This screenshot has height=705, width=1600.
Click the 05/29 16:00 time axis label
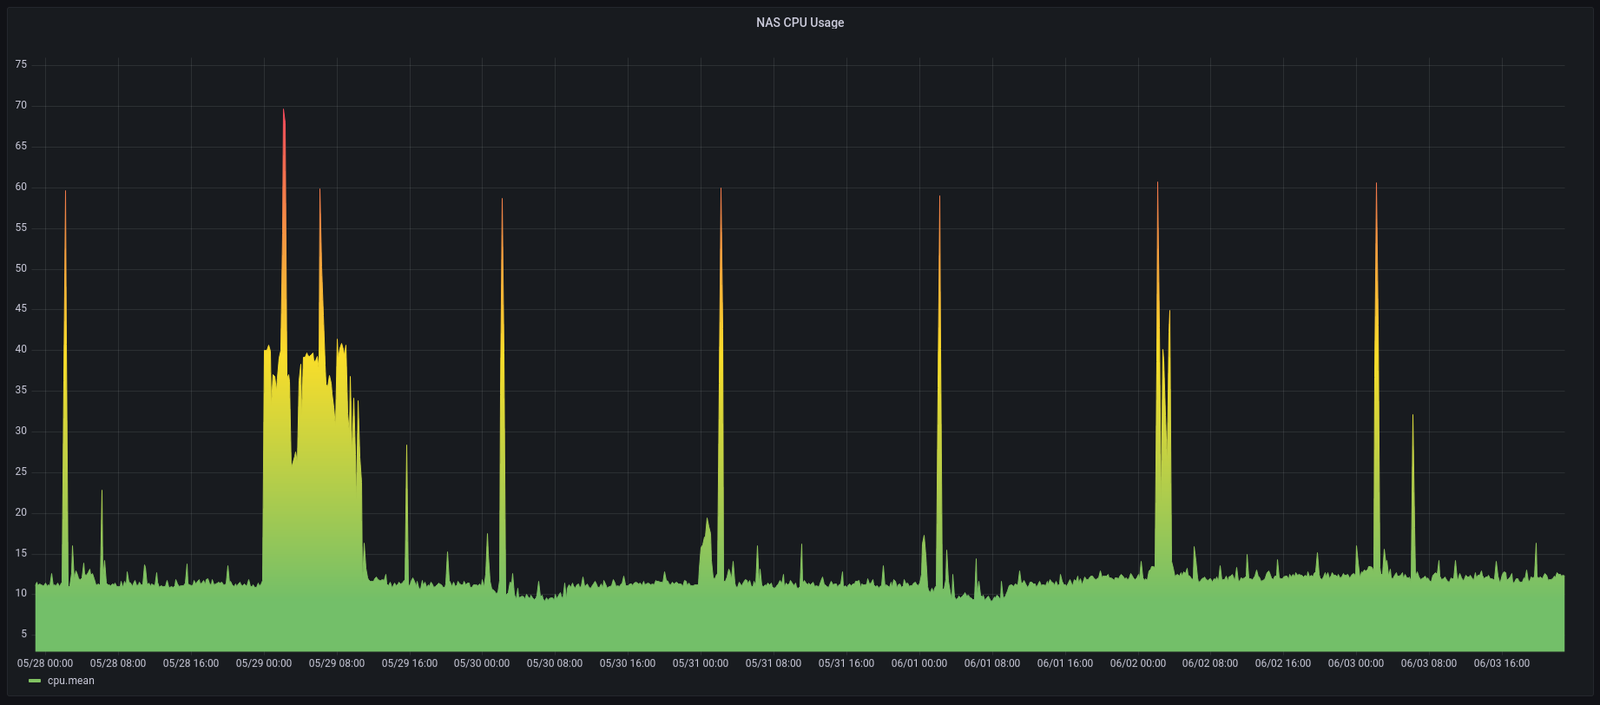(x=409, y=663)
